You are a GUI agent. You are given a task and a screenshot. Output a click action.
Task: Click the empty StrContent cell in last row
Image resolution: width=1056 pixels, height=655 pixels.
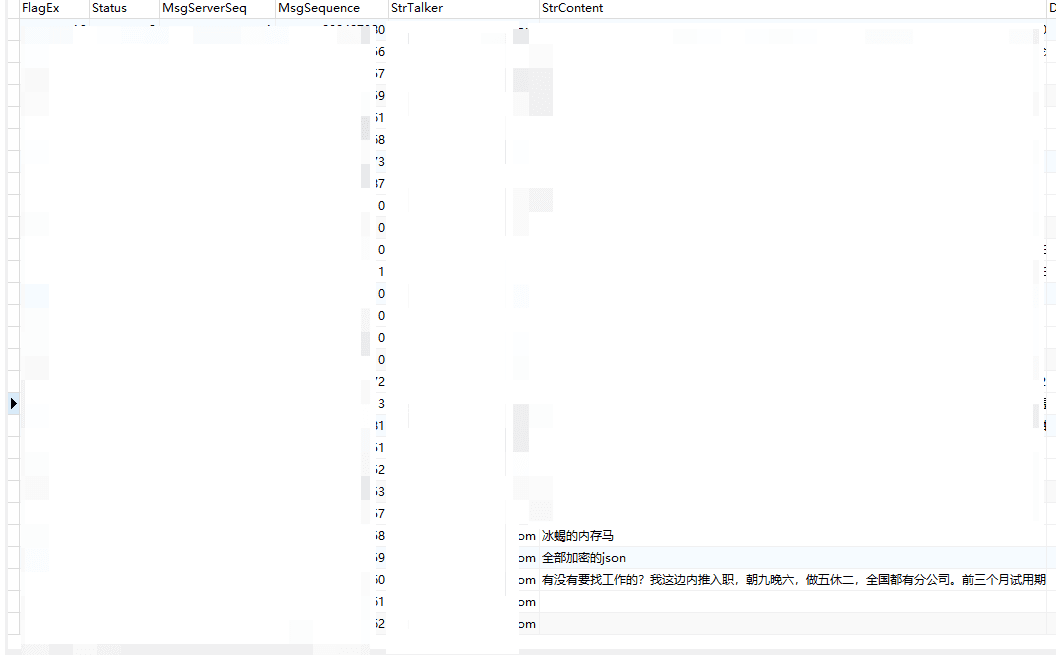pos(790,624)
